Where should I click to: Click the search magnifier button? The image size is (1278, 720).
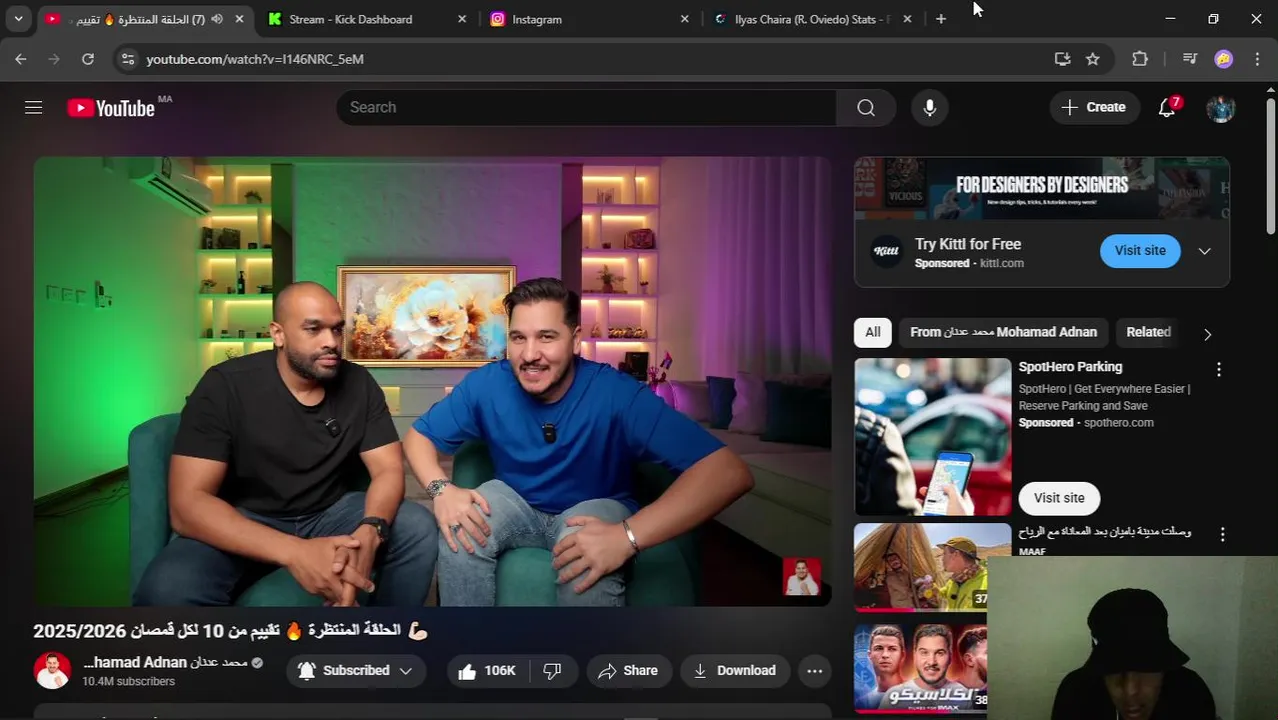click(x=866, y=107)
